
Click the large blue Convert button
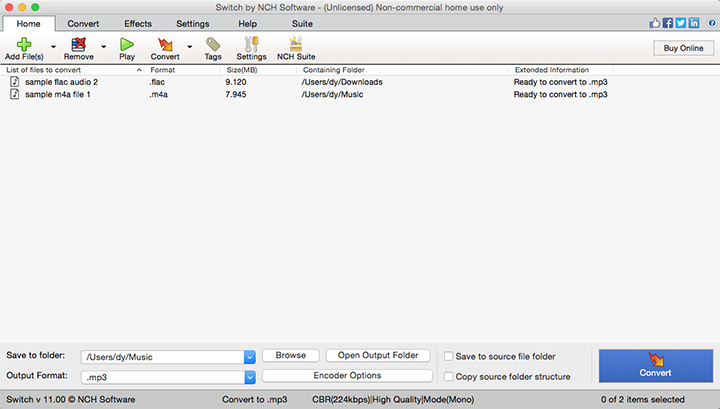click(656, 366)
